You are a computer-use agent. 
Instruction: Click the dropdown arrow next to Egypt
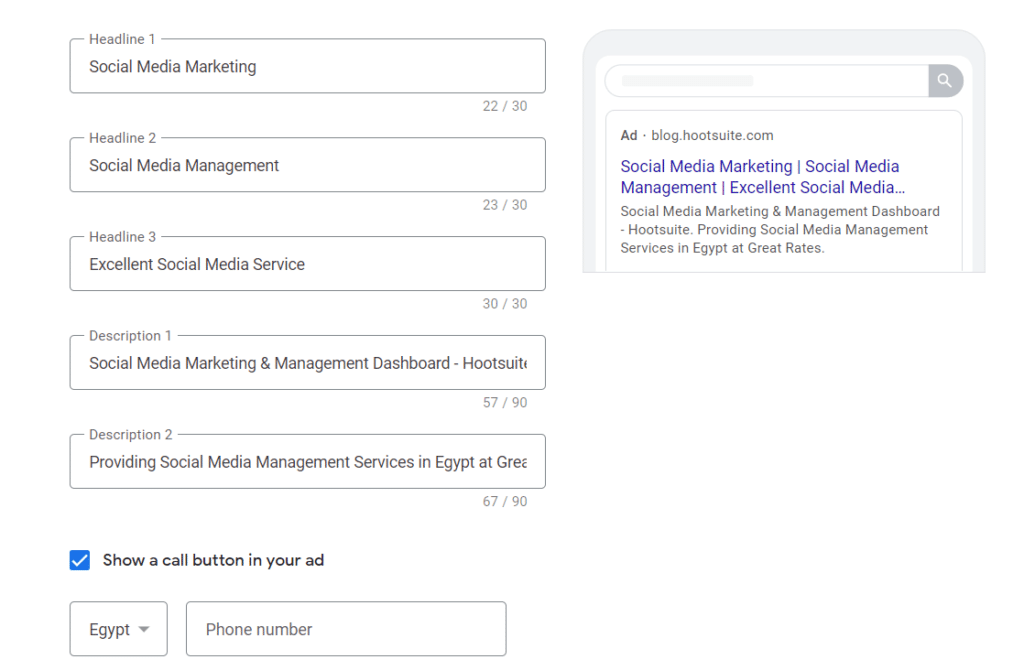click(x=144, y=630)
